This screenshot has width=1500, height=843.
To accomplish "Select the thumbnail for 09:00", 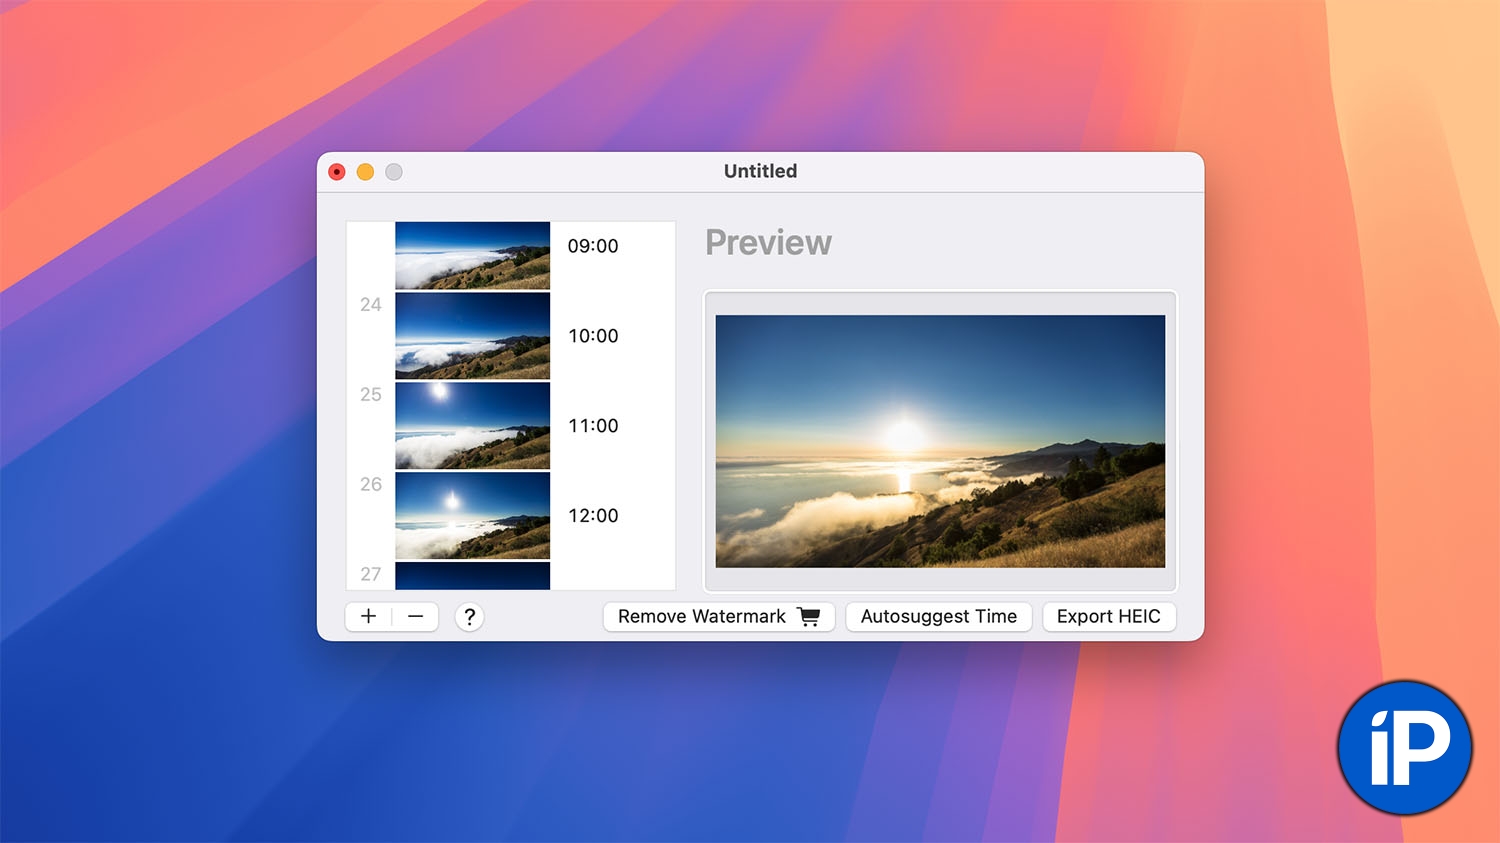I will click(x=472, y=255).
